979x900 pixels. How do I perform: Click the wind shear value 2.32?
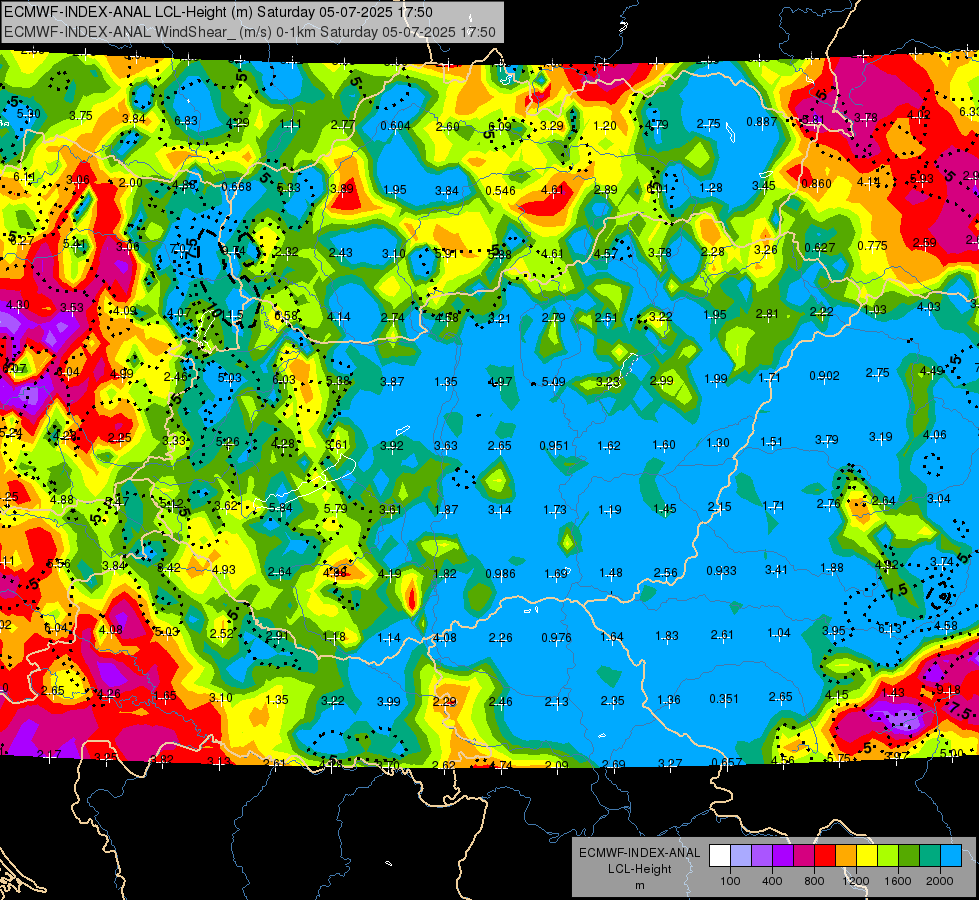285,252
